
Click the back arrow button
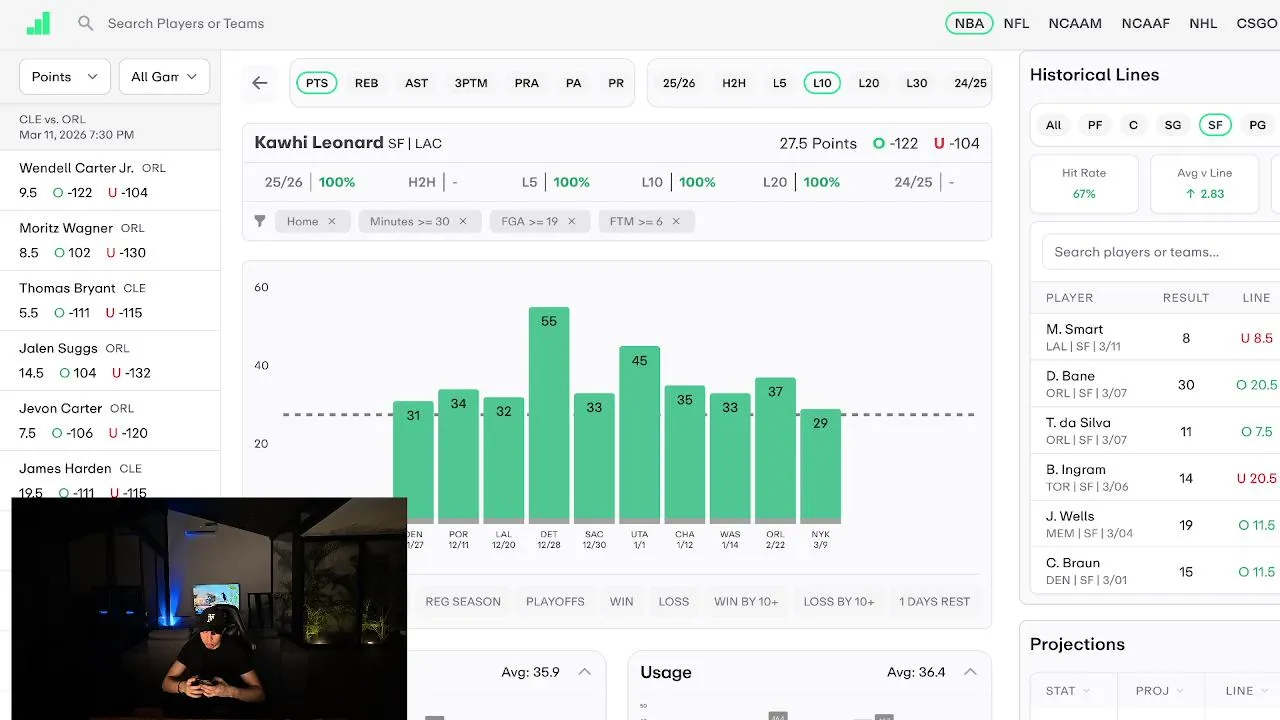pyautogui.click(x=260, y=83)
